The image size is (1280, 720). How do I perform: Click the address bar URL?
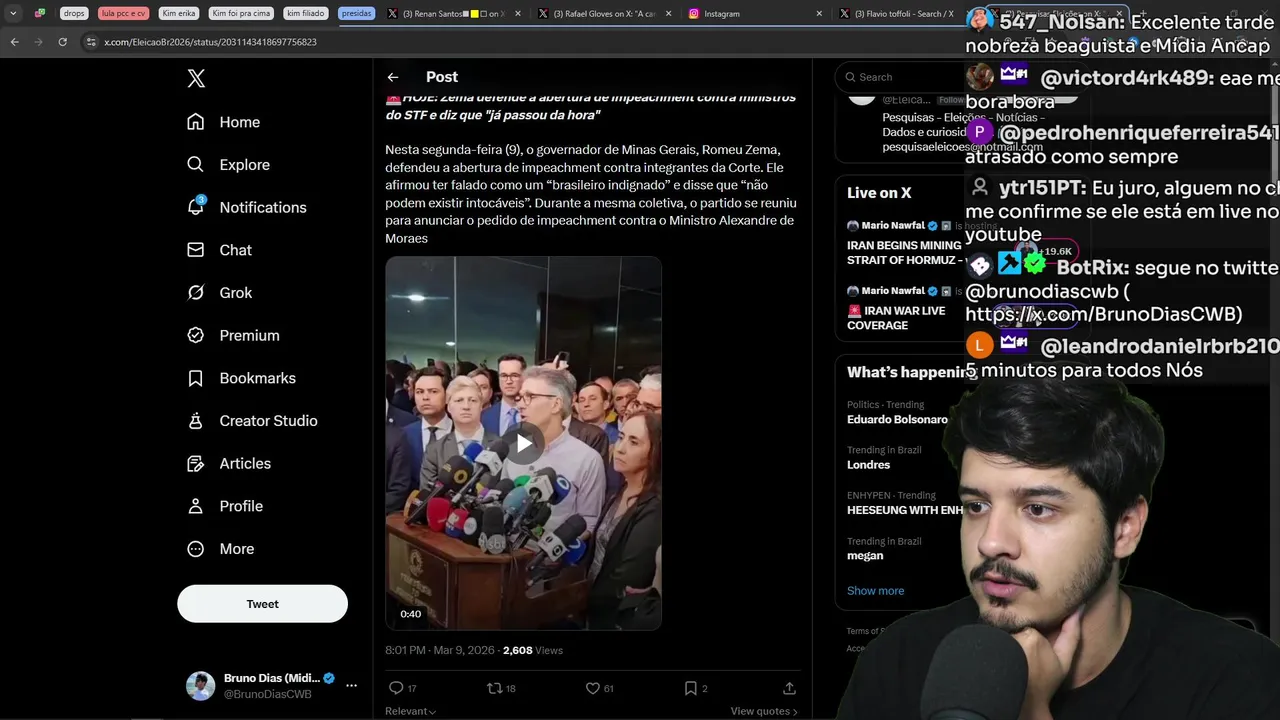tap(210, 42)
